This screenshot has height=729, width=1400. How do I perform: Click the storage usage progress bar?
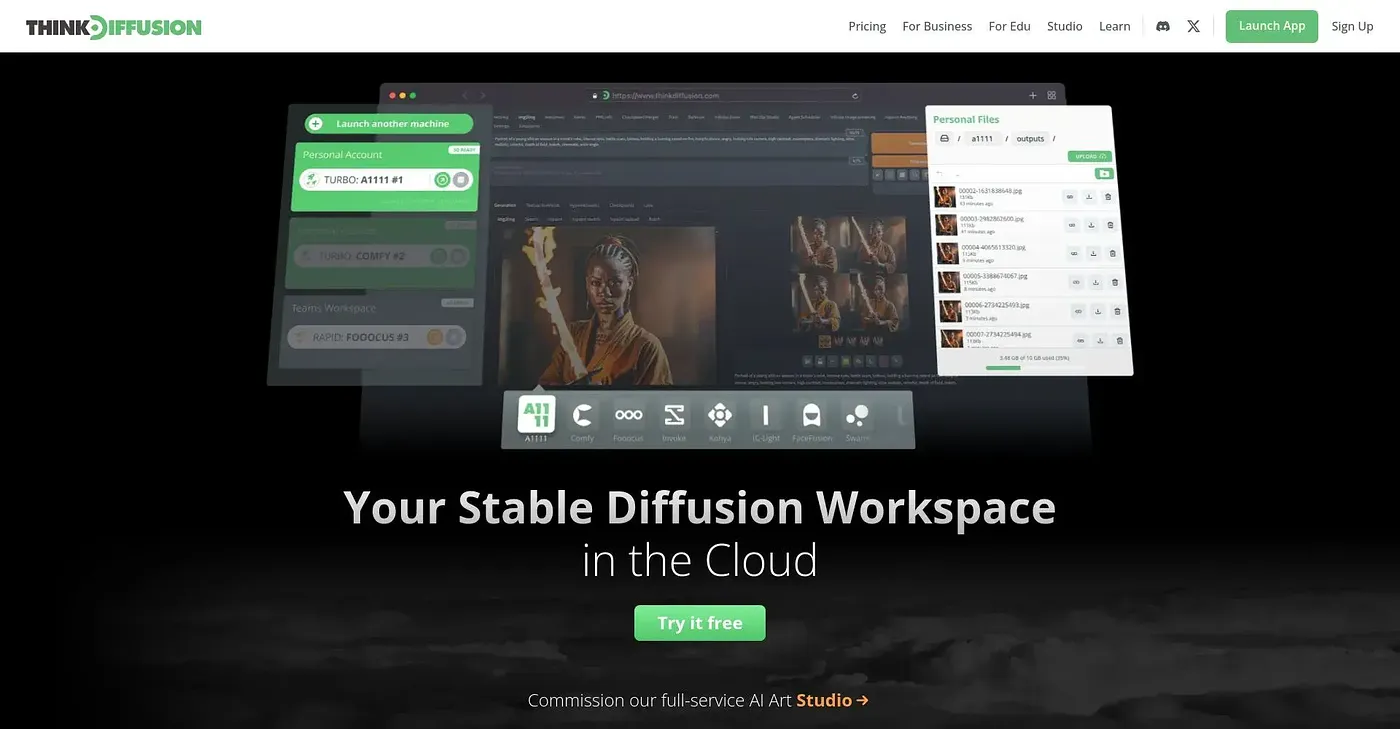[1035, 368]
